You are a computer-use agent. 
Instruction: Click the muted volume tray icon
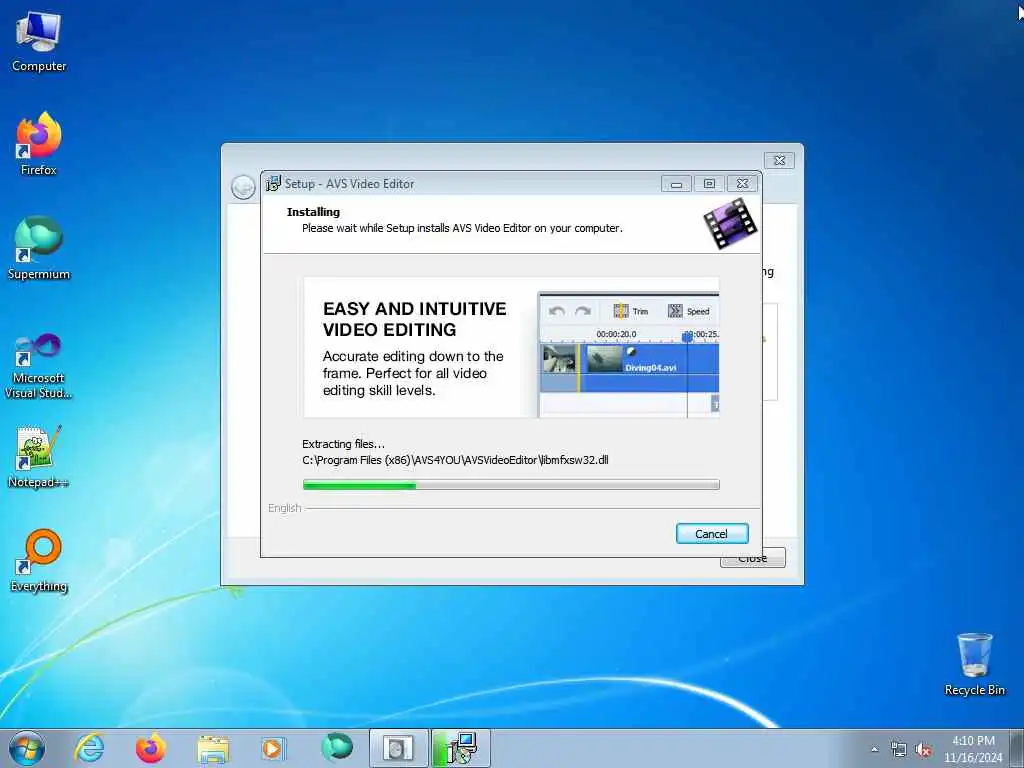coord(923,750)
